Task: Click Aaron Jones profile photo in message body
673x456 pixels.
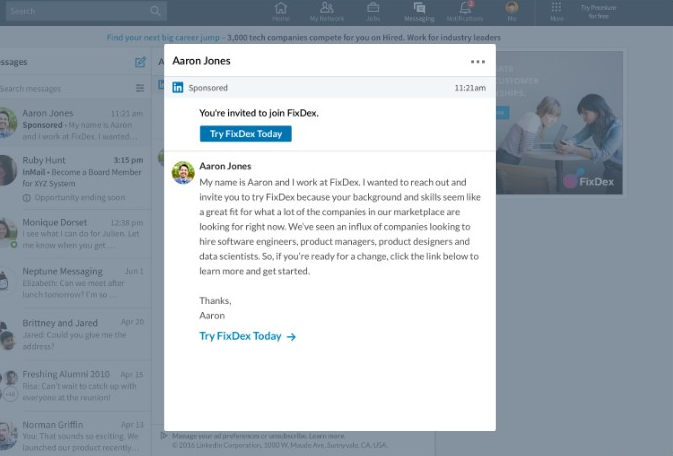Action: pos(183,173)
